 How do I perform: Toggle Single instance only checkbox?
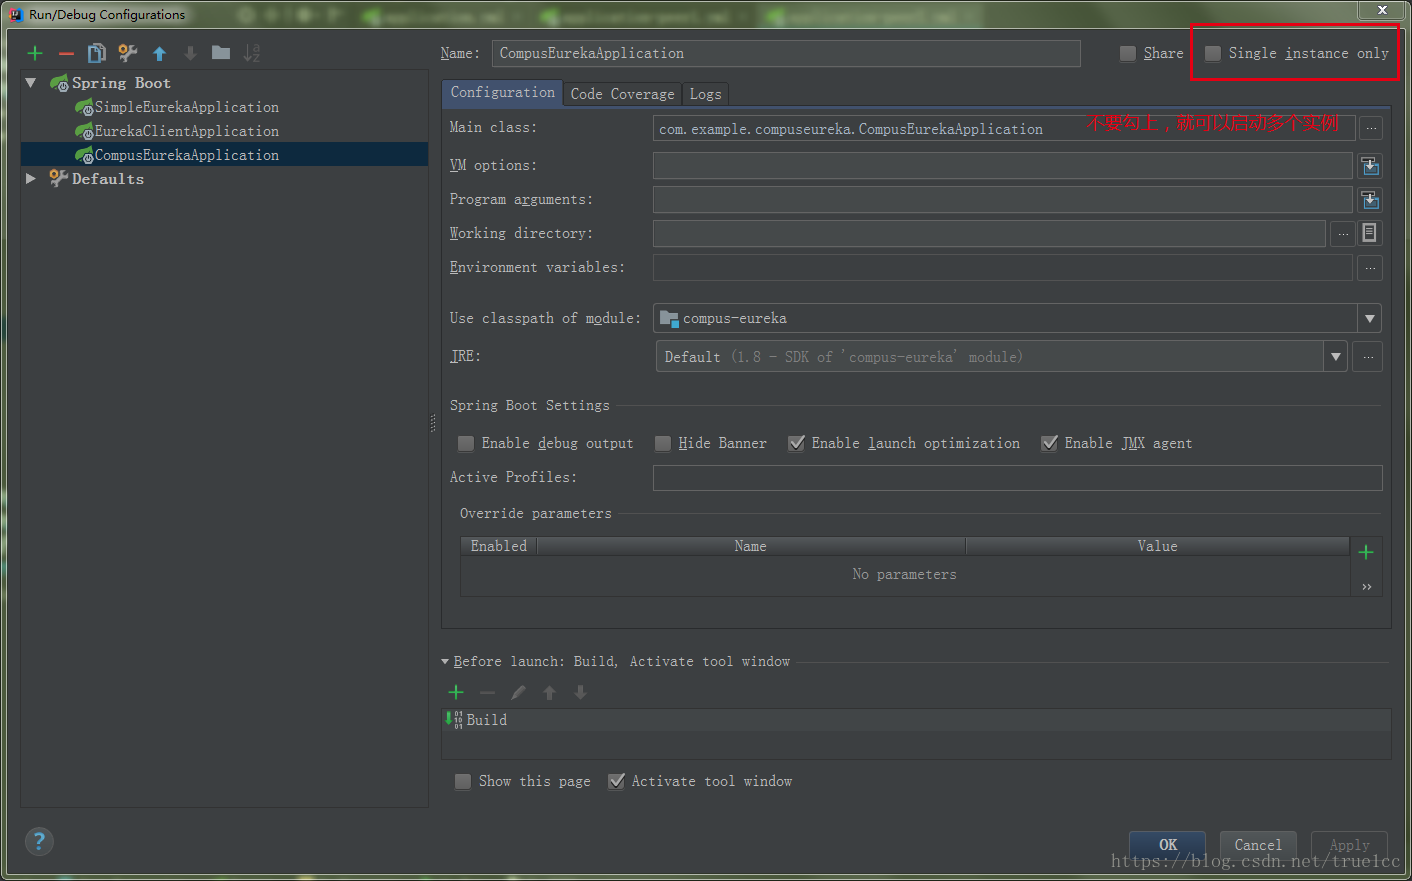[1213, 53]
